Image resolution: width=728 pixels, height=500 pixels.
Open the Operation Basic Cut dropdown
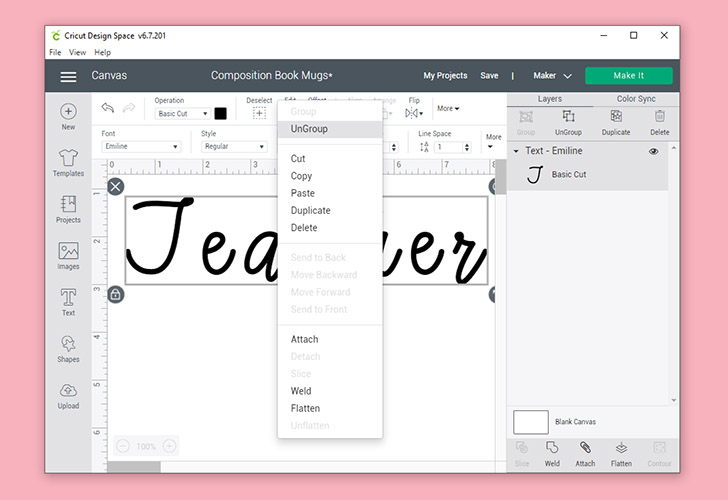182,114
